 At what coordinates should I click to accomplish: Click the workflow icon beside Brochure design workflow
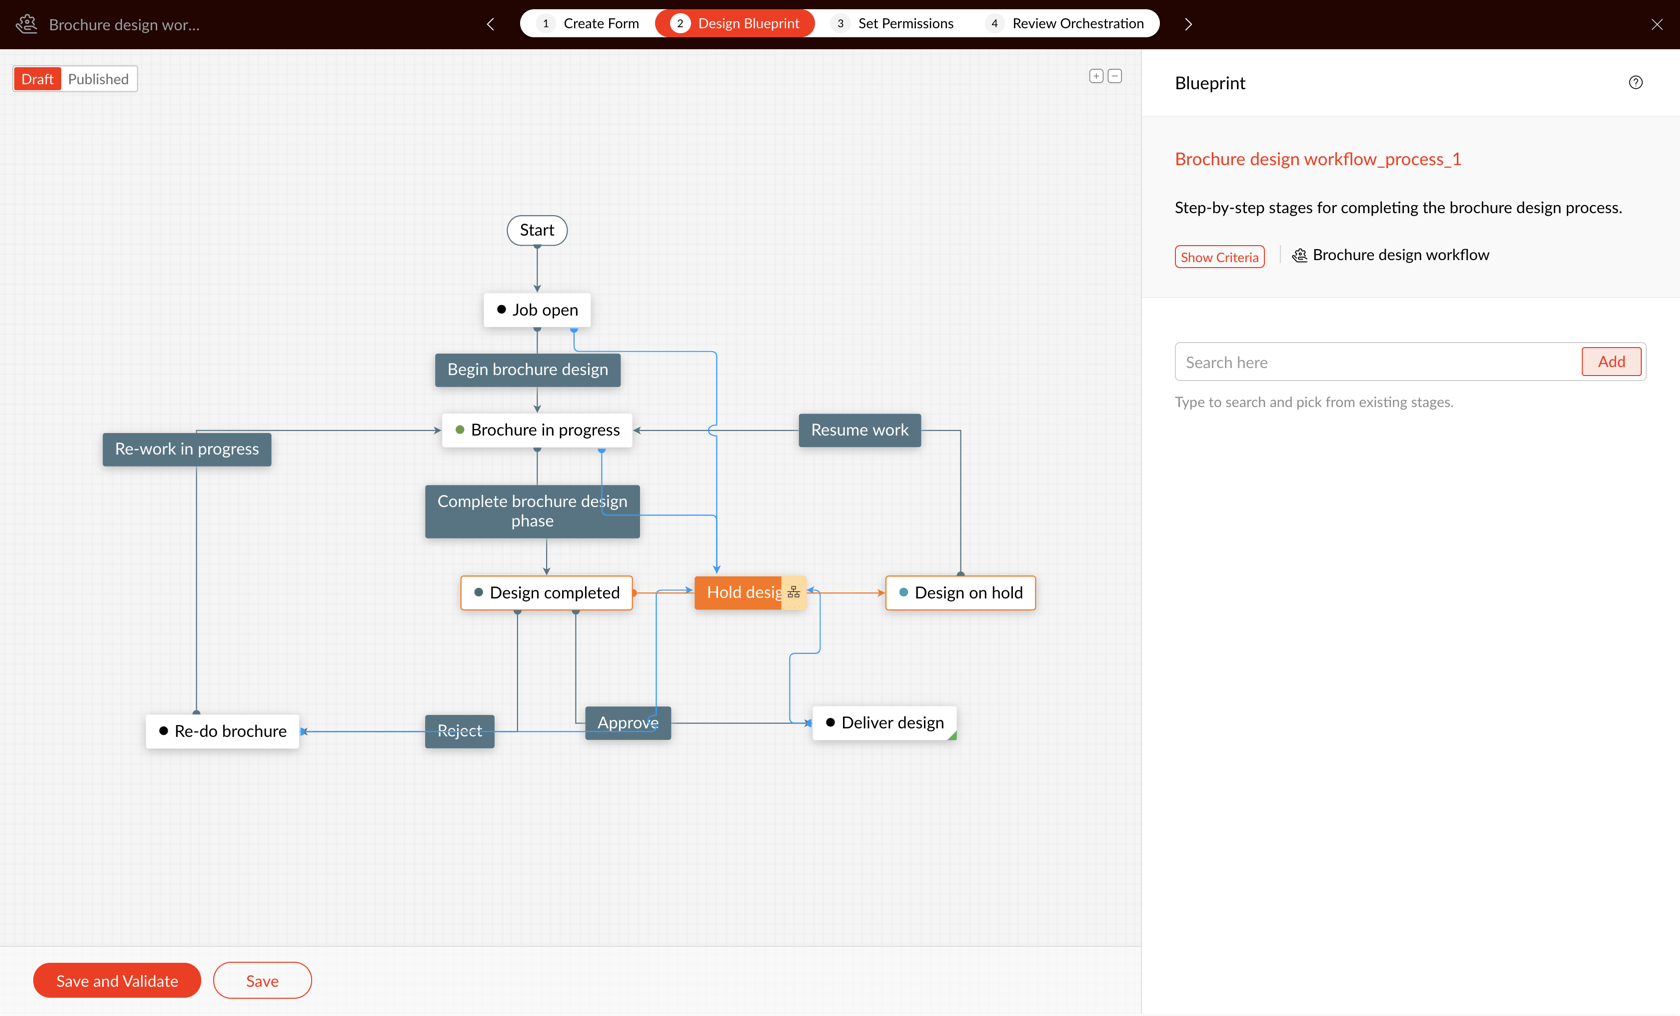(1299, 255)
